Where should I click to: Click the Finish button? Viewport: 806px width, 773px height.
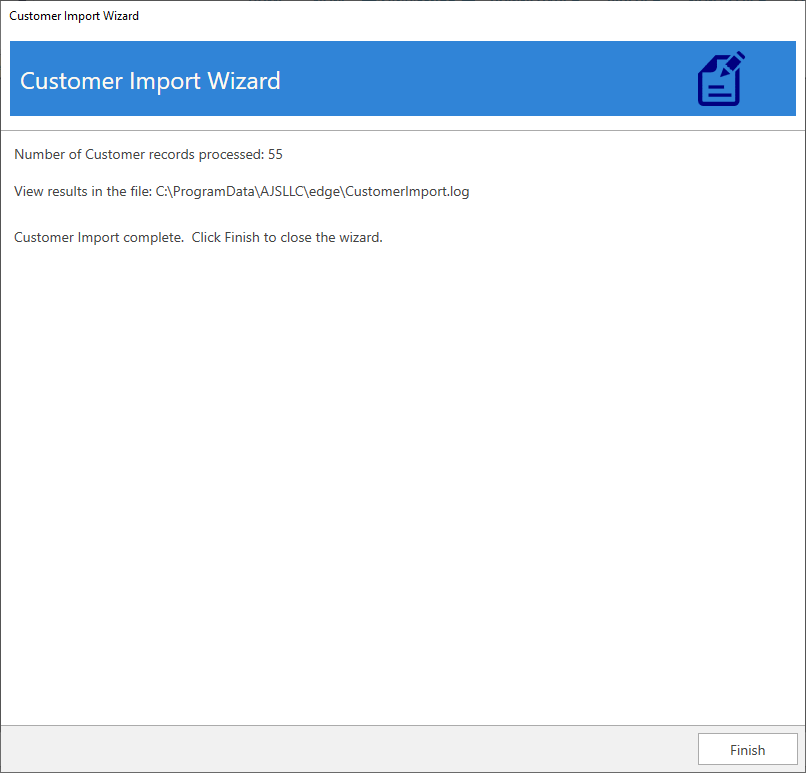click(747, 750)
